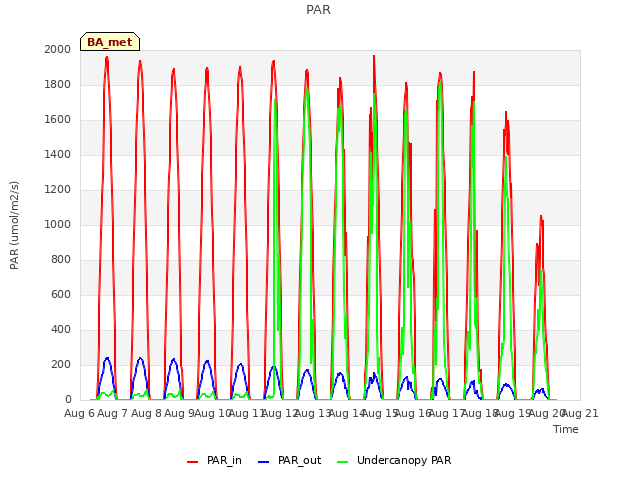Click the 1800 y-axis tick label
Viewport: 640px width, 480px height.
58,85
